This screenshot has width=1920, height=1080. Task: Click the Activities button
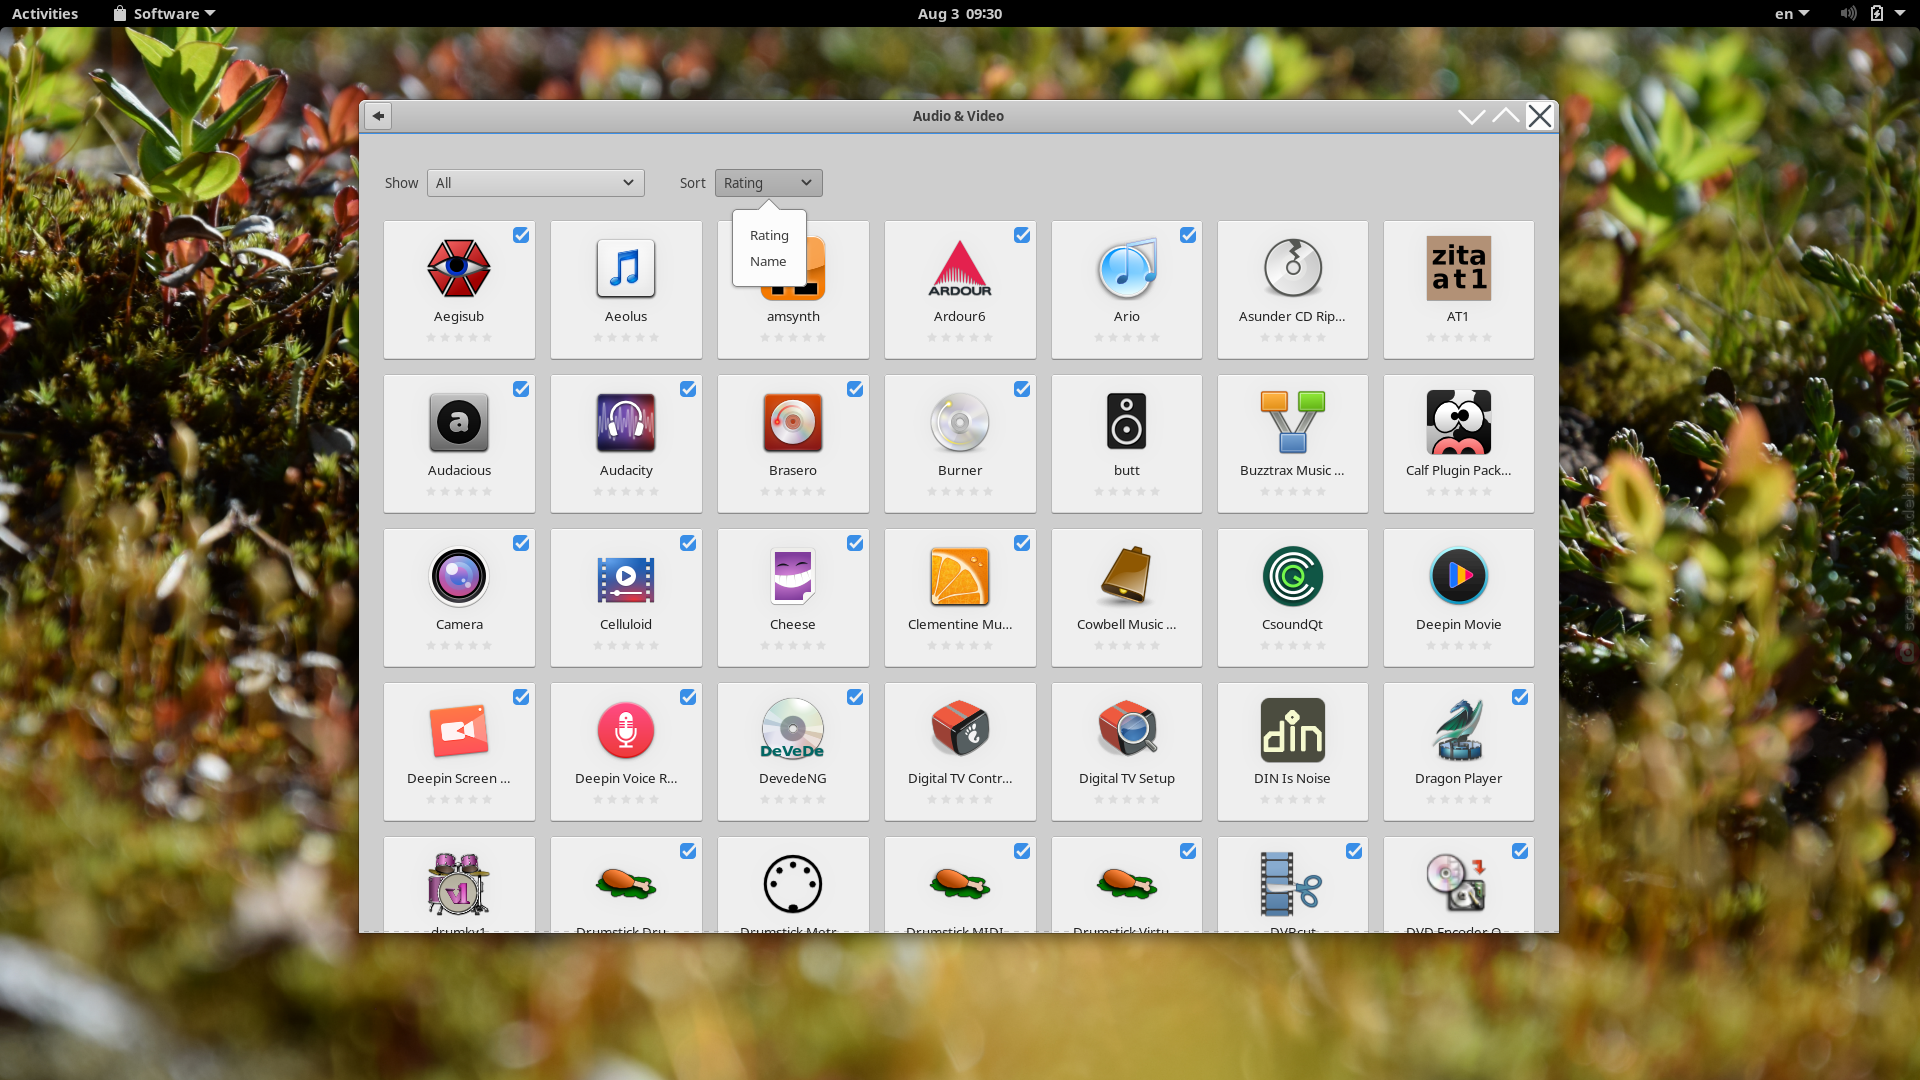(45, 13)
